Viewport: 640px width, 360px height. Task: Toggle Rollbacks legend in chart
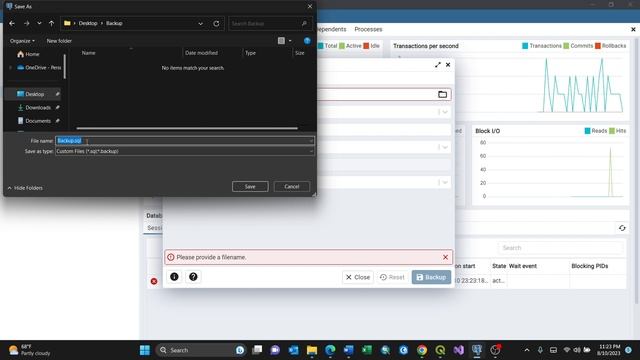click(x=611, y=46)
